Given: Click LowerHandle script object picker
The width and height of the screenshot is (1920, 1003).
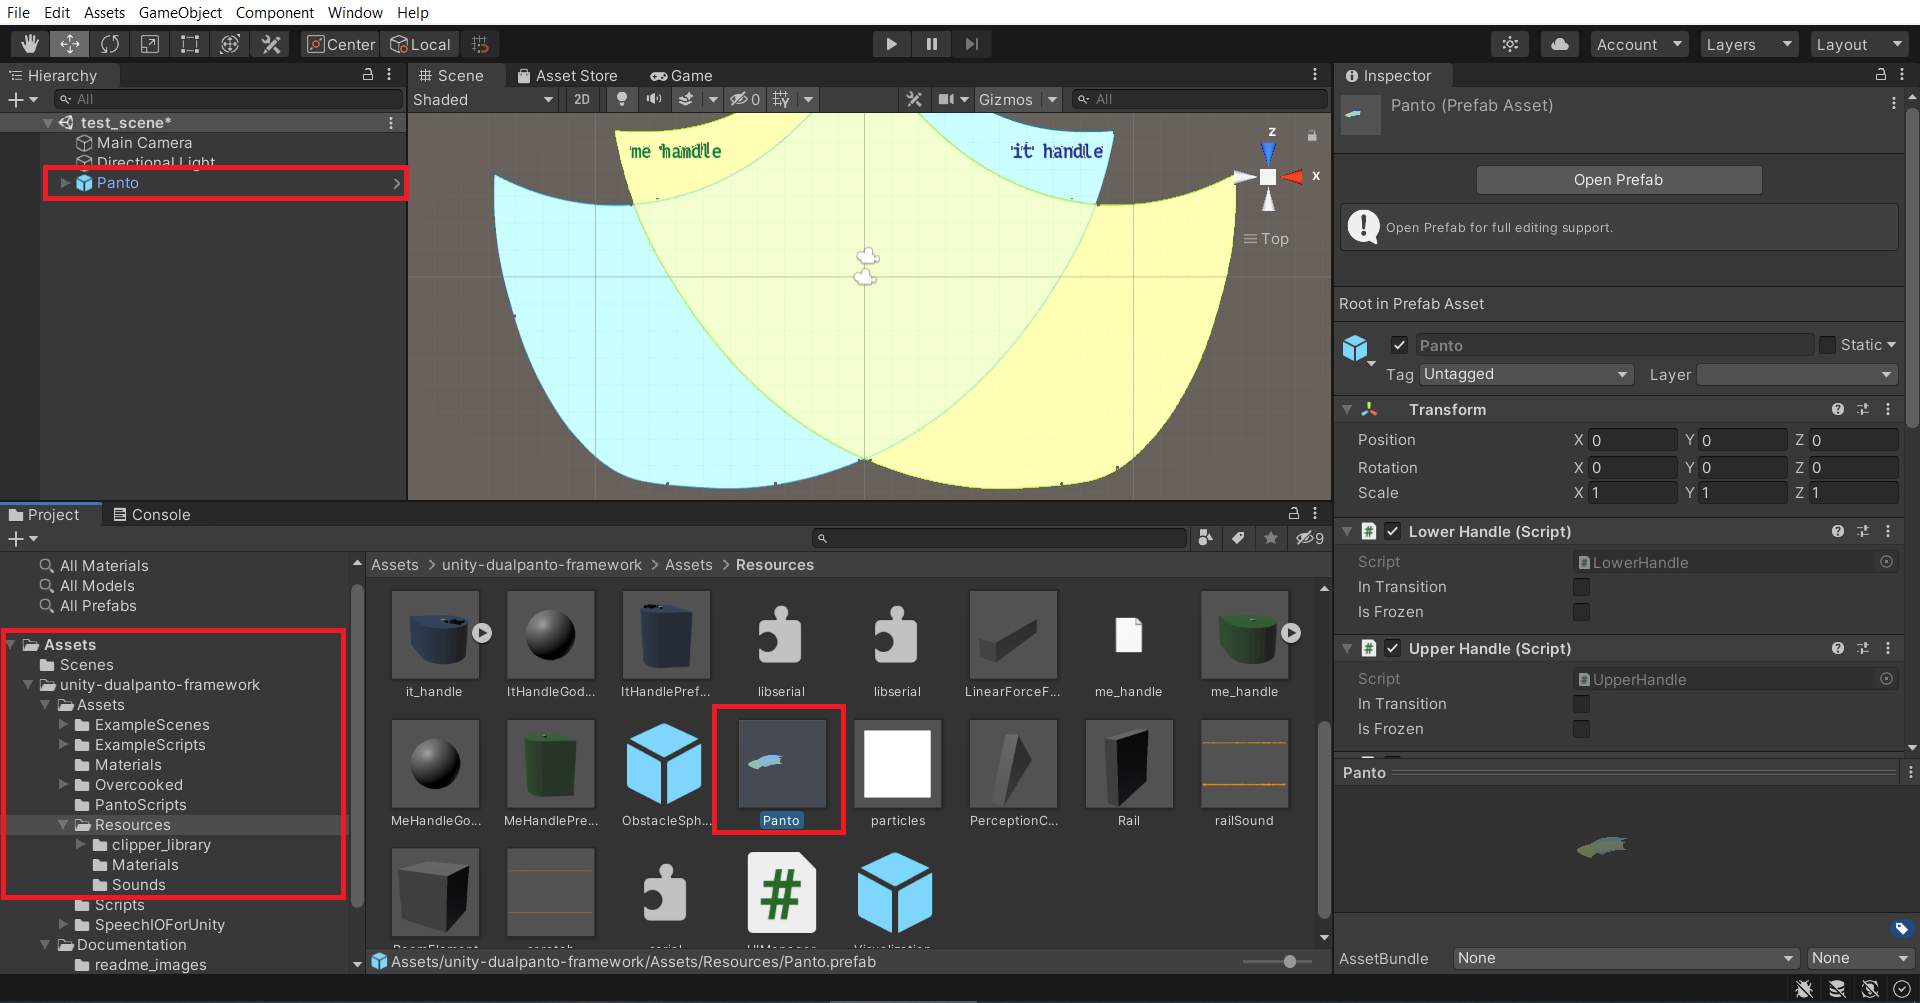Looking at the screenshot, I should pos(1886,562).
